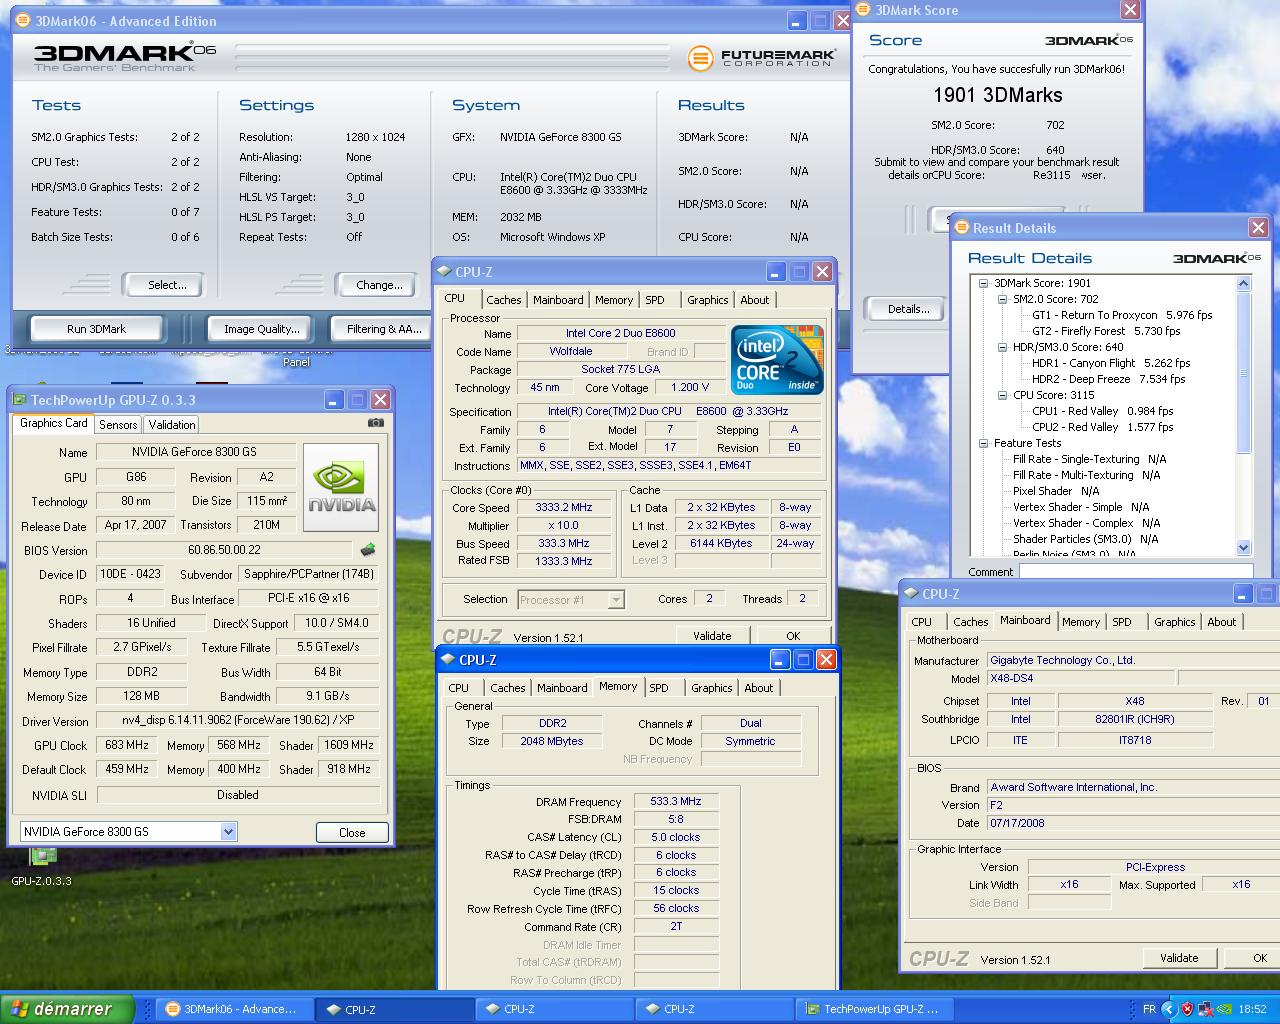This screenshot has height=1024, width=1280.
Task: Click the Result Details scrollbar up arrow
Action: click(1244, 284)
